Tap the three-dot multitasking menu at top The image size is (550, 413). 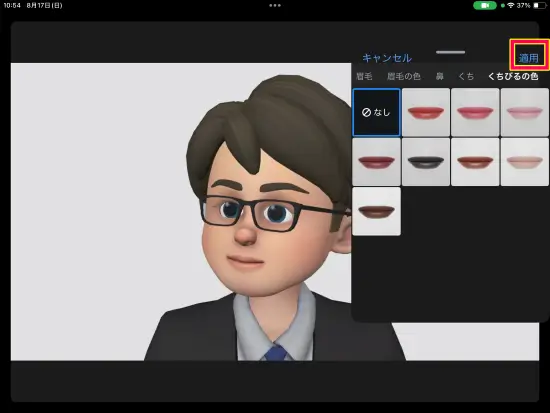pos(275,6)
